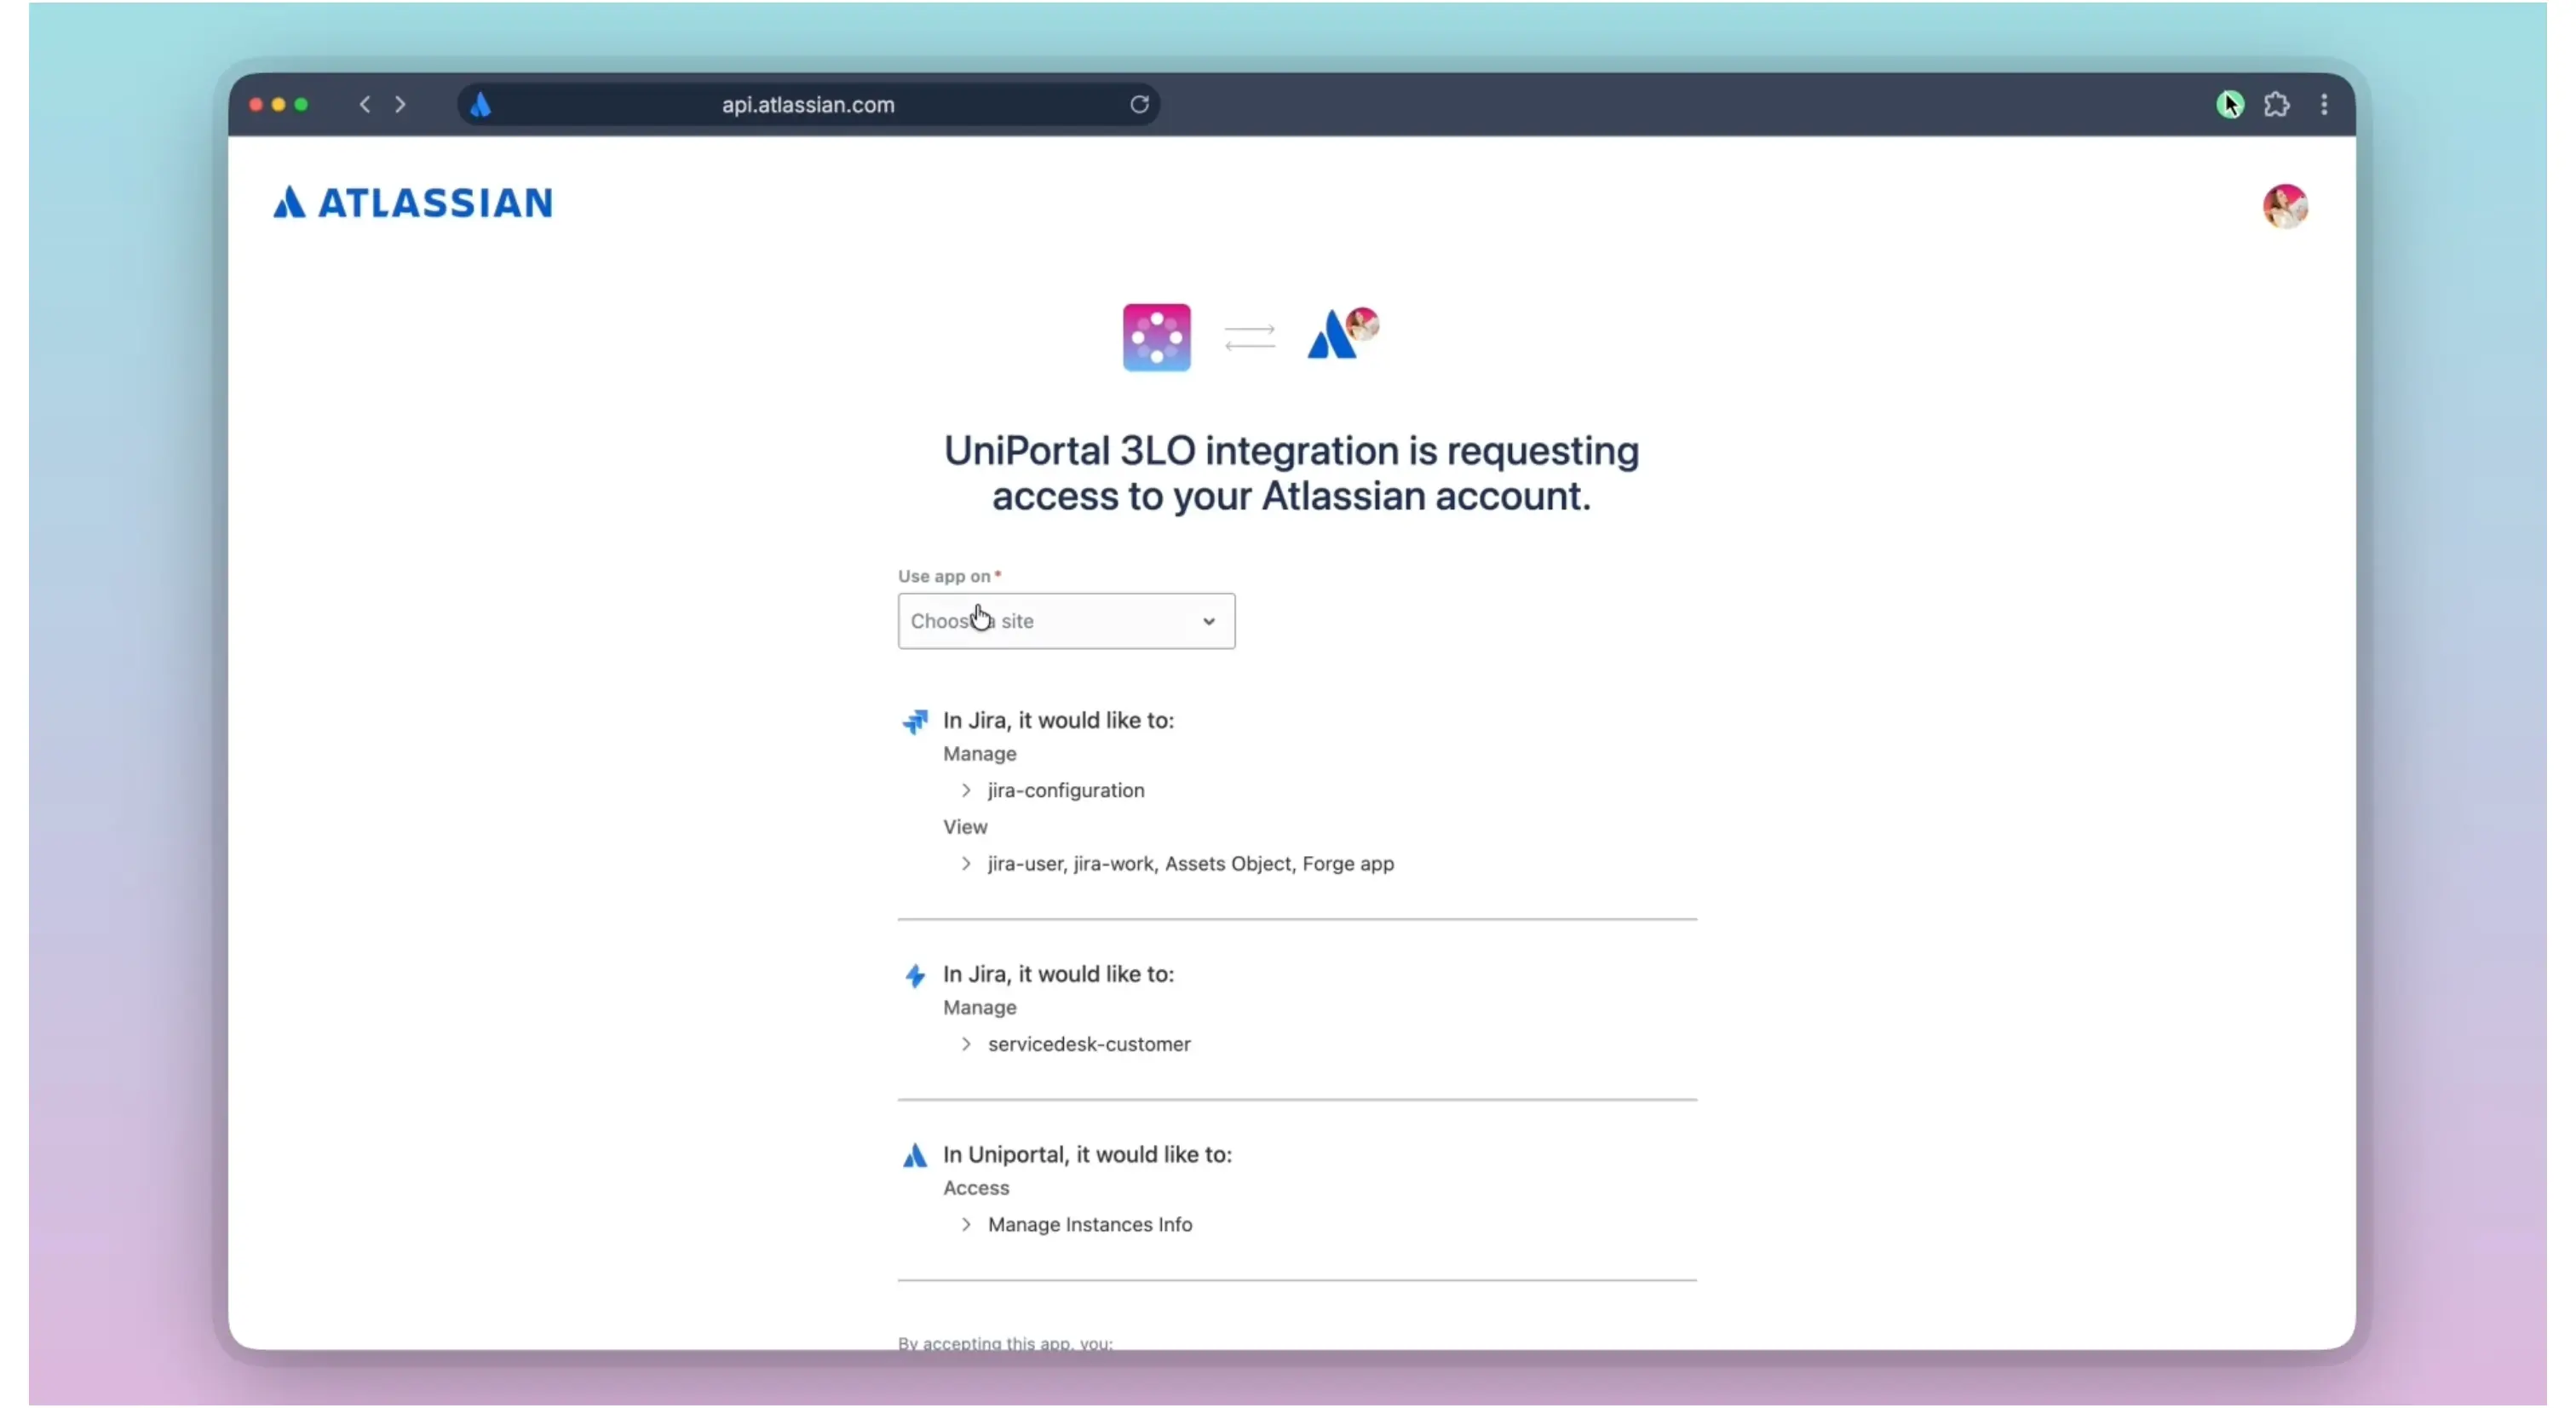This screenshot has width=2576, height=1408.
Task: Click the browser forward arrow
Action: pyautogui.click(x=400, y=104)
